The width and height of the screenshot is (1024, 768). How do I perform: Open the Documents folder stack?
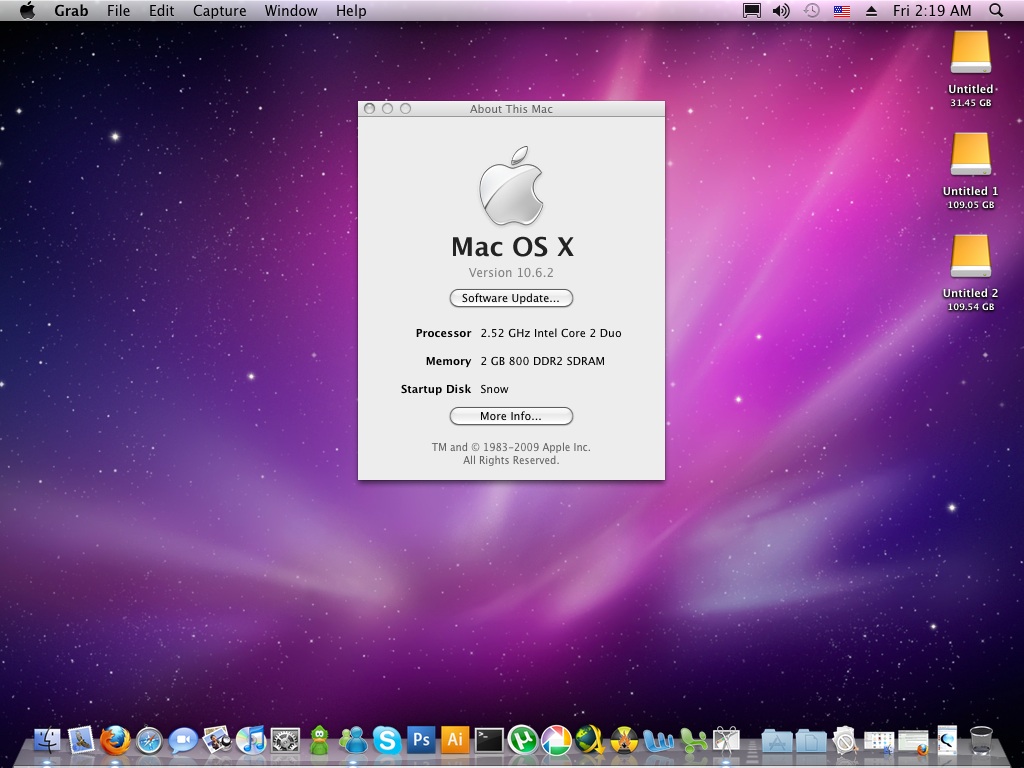pos(811,741)
